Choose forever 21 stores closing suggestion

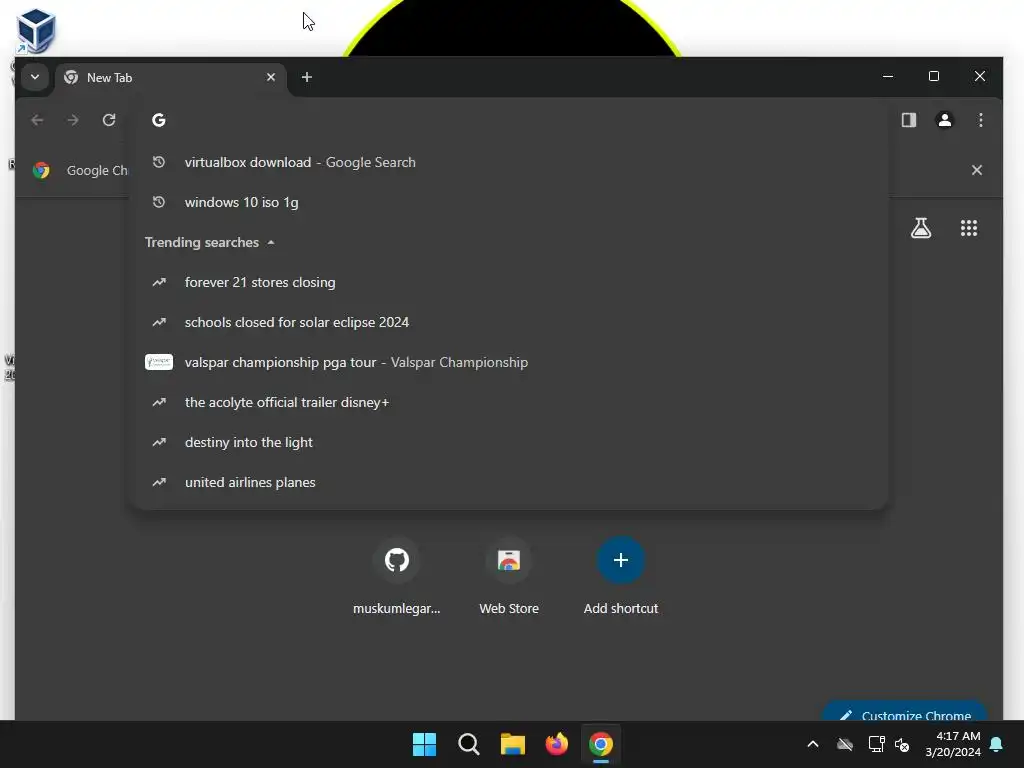tap(509, 283)
